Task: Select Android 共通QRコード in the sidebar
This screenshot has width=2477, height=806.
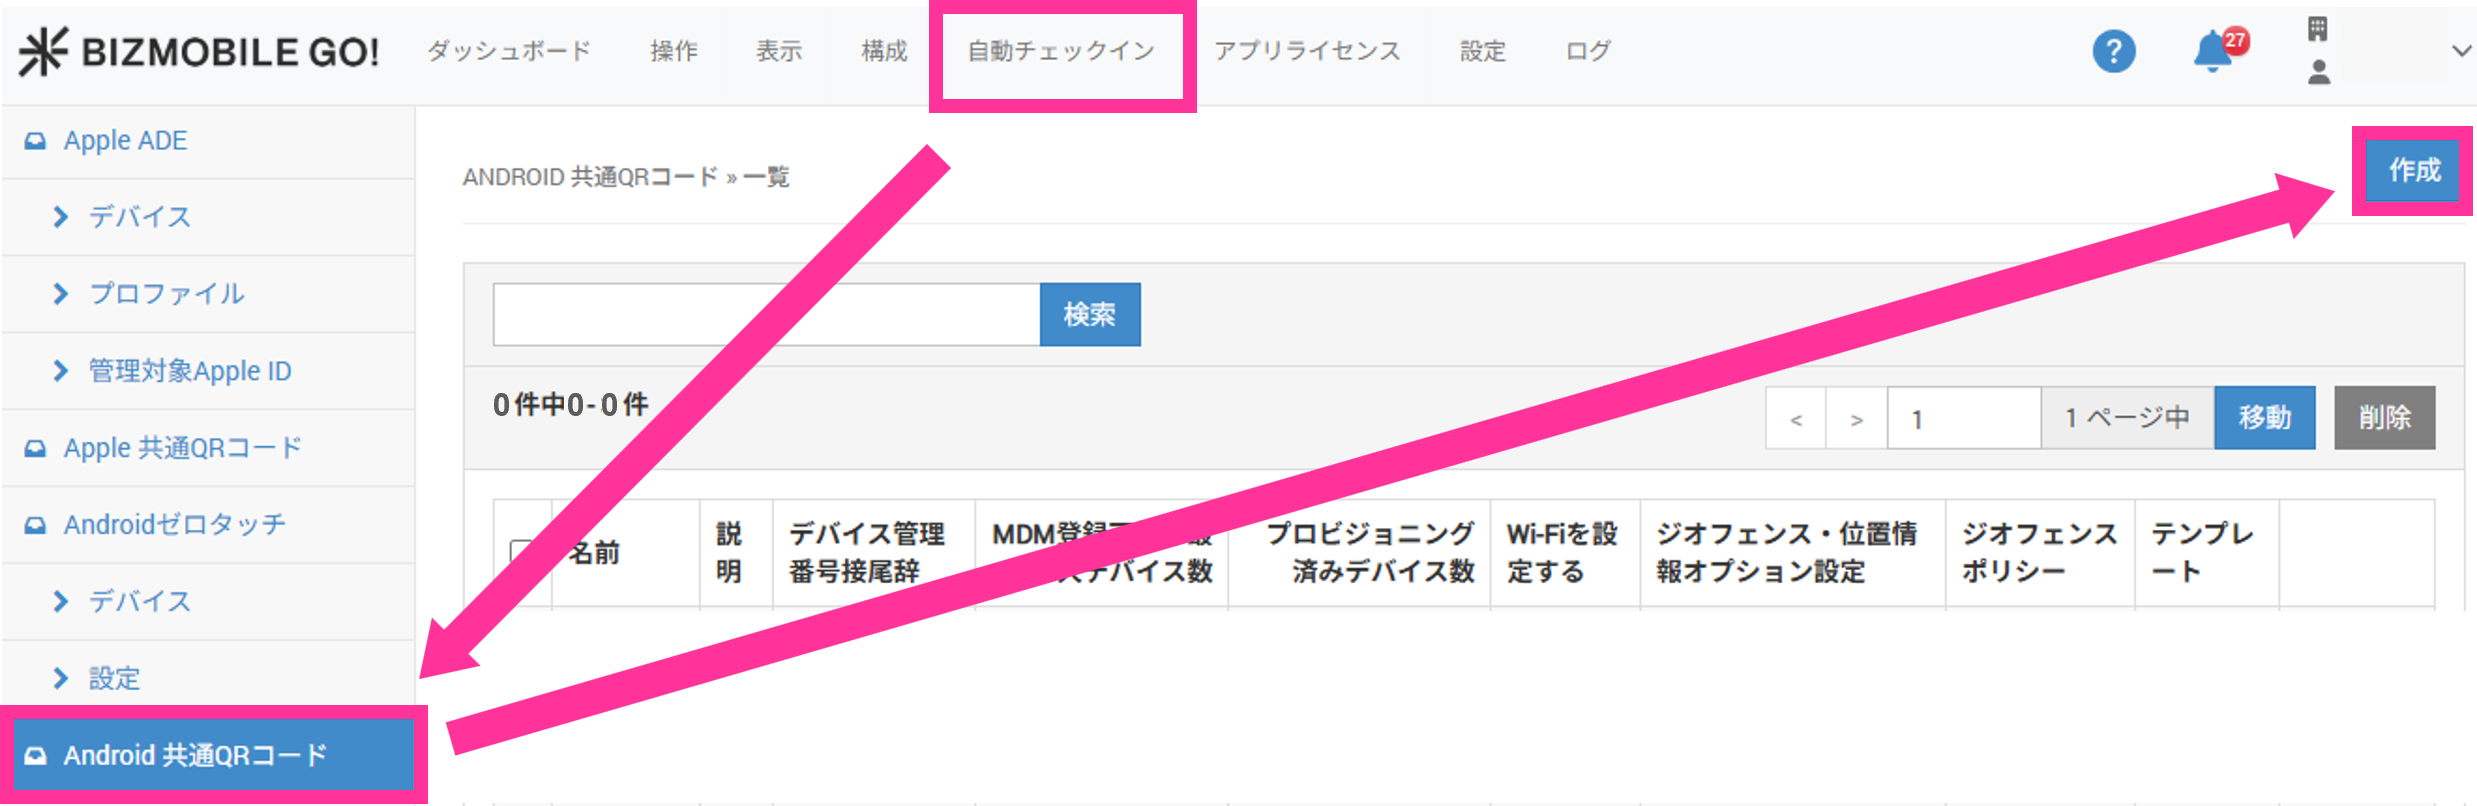Action: coord(195,755)
